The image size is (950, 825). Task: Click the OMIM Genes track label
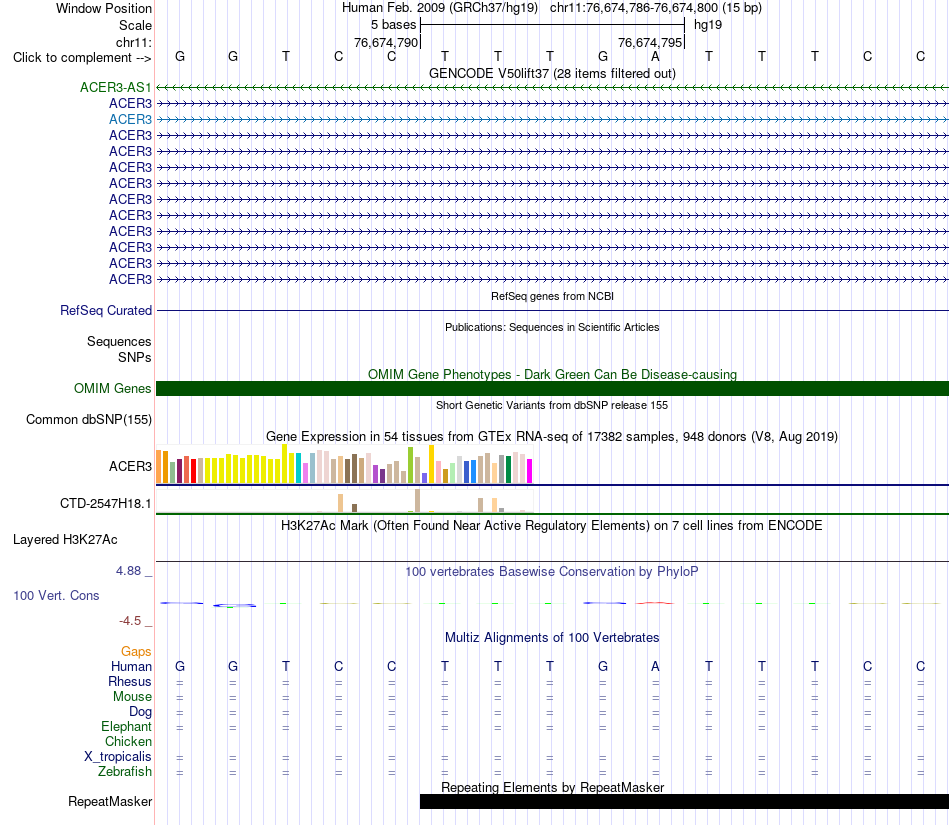[x=113, y=388]
